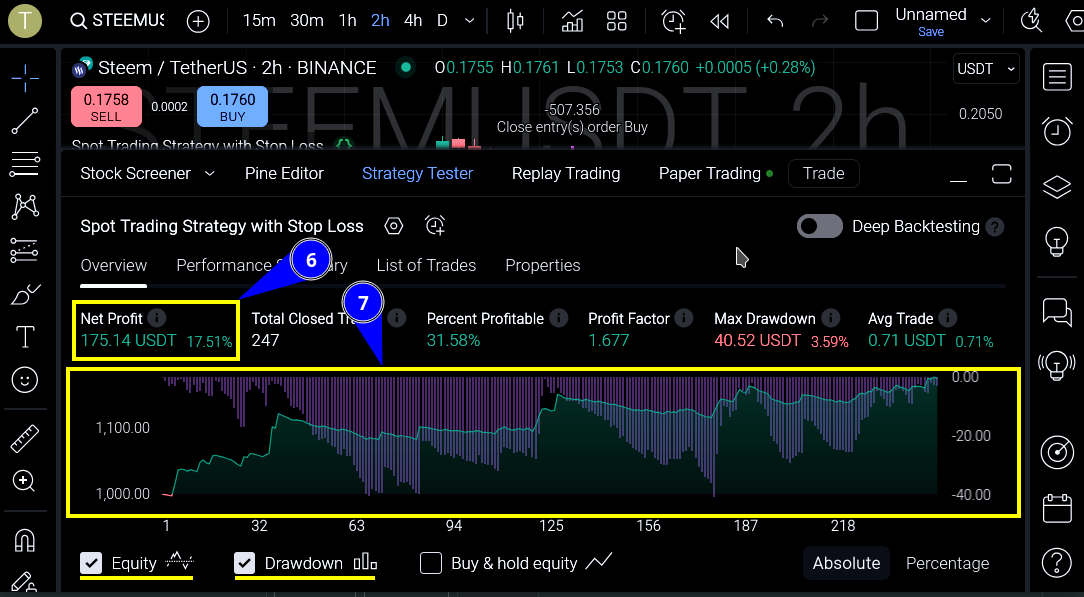Select the Text annotation tool

pyautogui.click(x=25, y=337)
